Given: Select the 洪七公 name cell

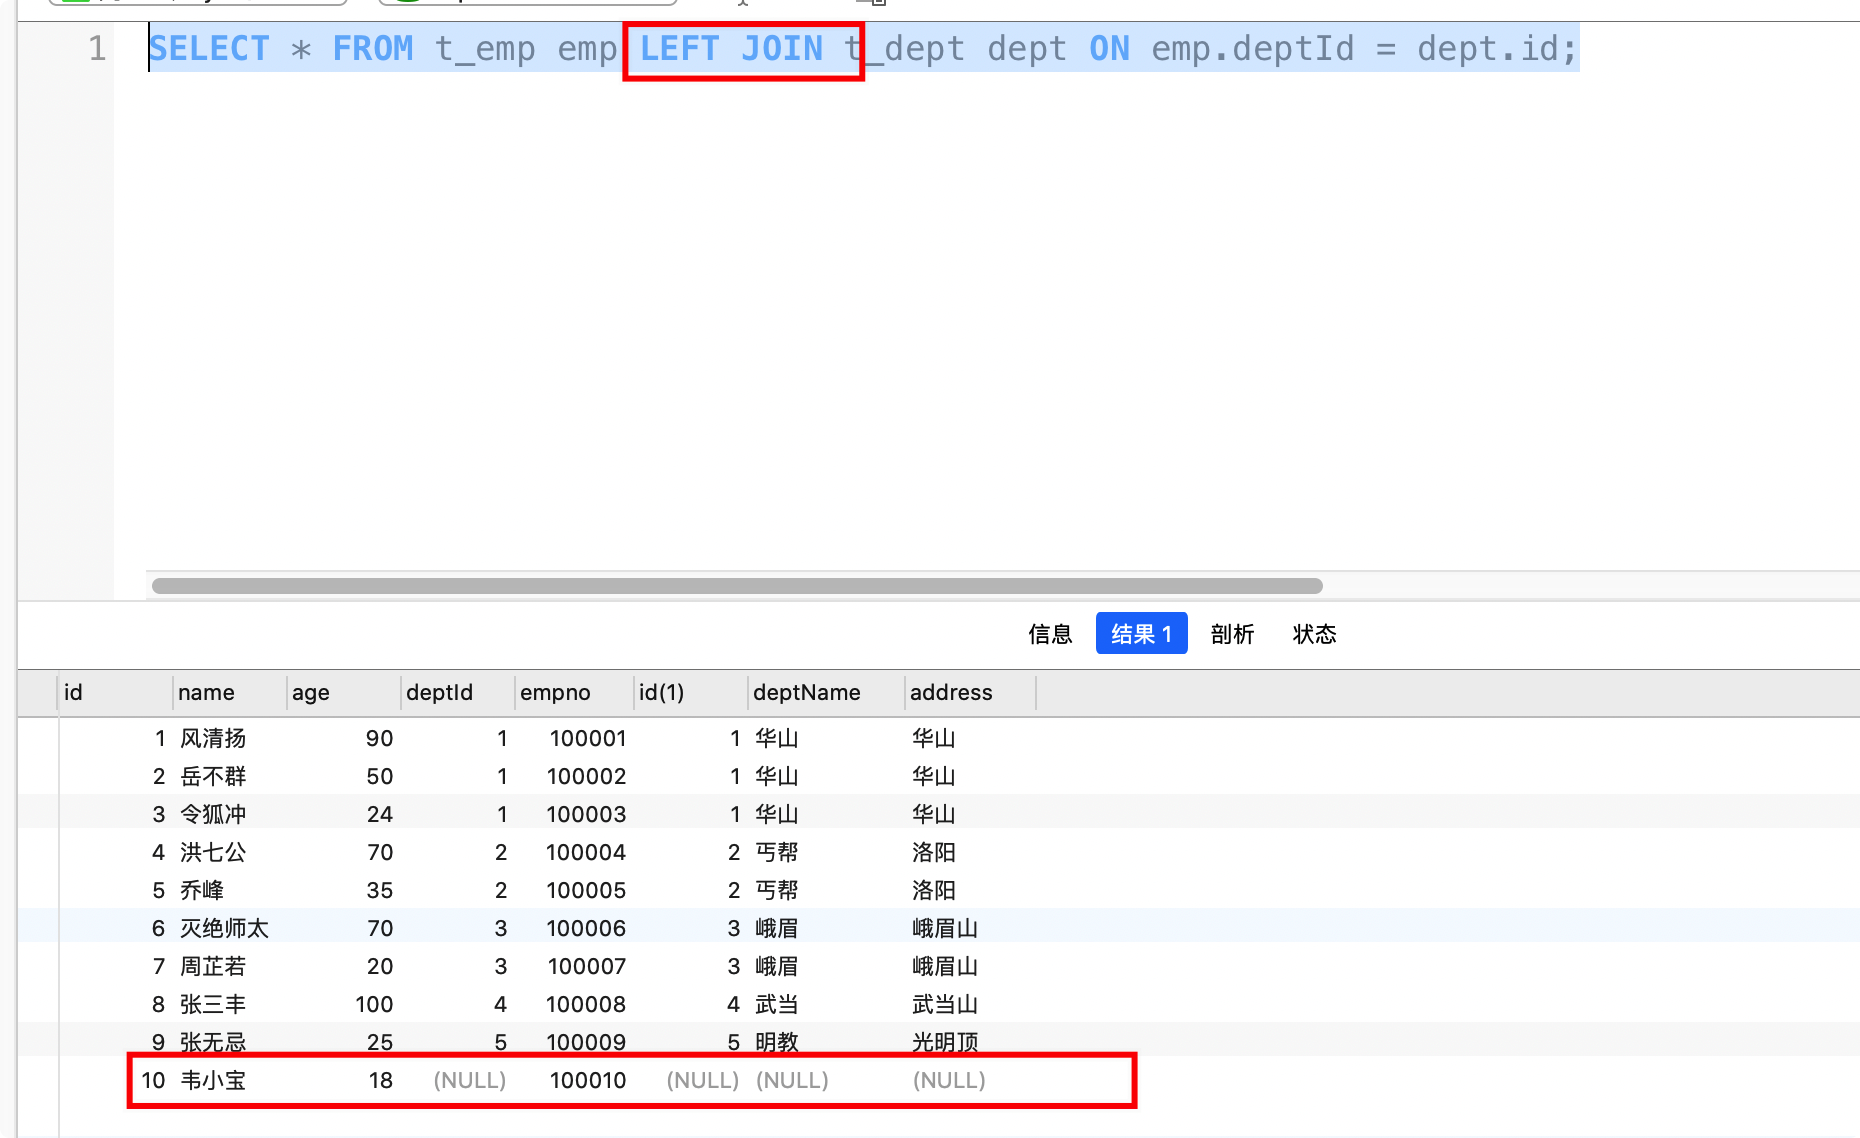Looking at the screenshot, I should [213, 852].
